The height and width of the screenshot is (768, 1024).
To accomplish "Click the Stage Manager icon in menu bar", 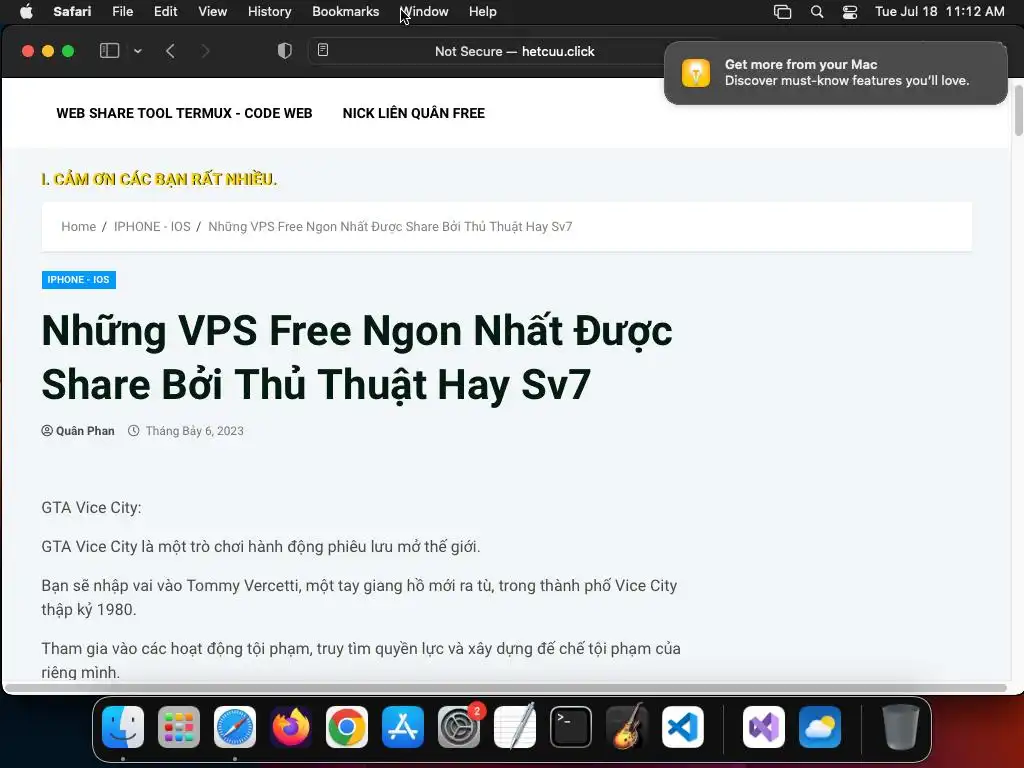I will tap(782, 12).
